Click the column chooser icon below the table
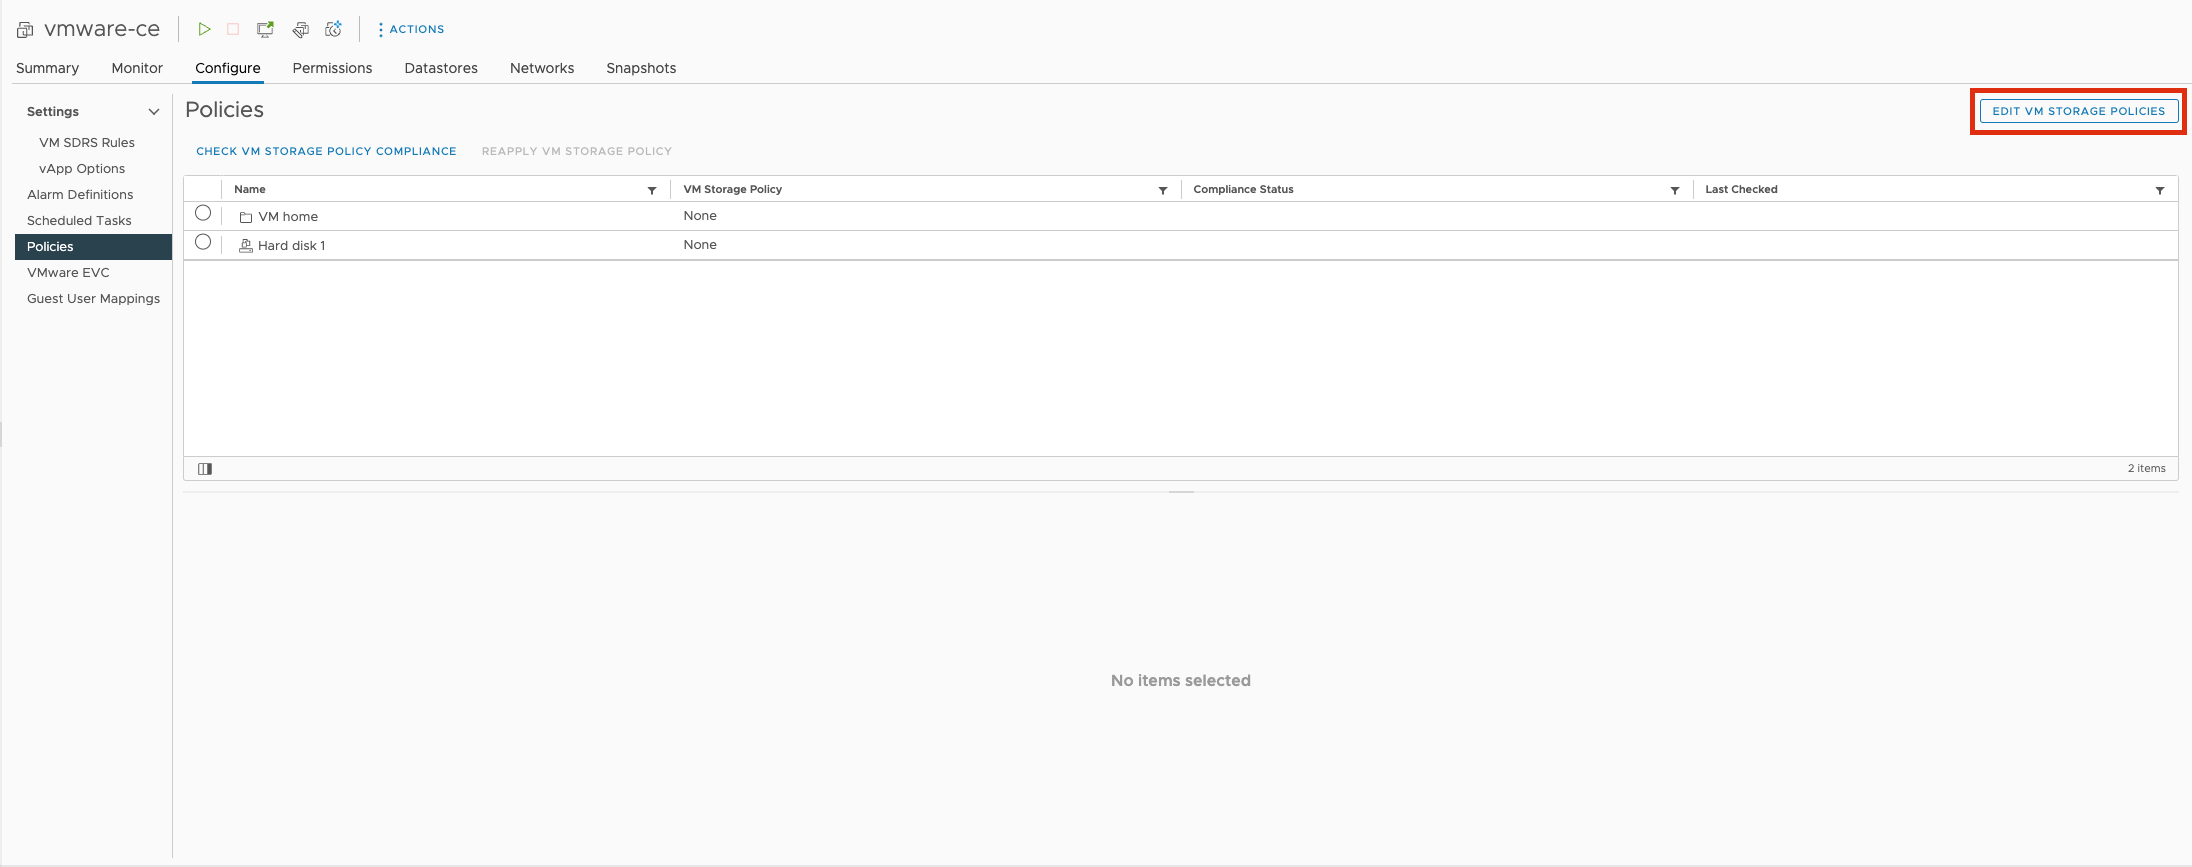2192x867 pixels. tap(205, 469)
